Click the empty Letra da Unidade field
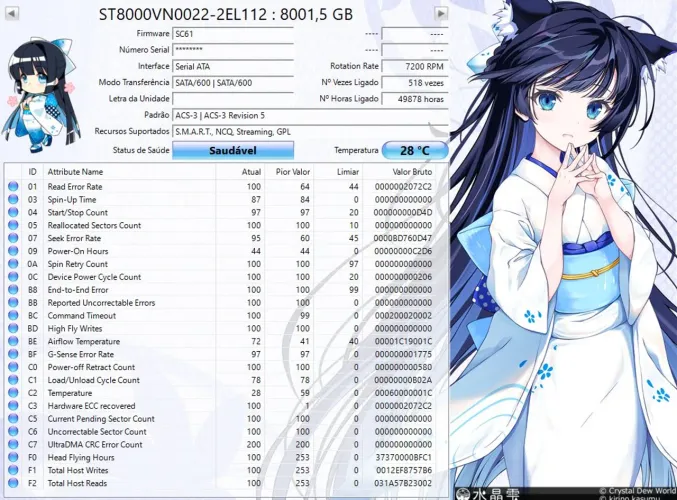Image resolution: width=677 pixels, height=500 pixels. 233,99
